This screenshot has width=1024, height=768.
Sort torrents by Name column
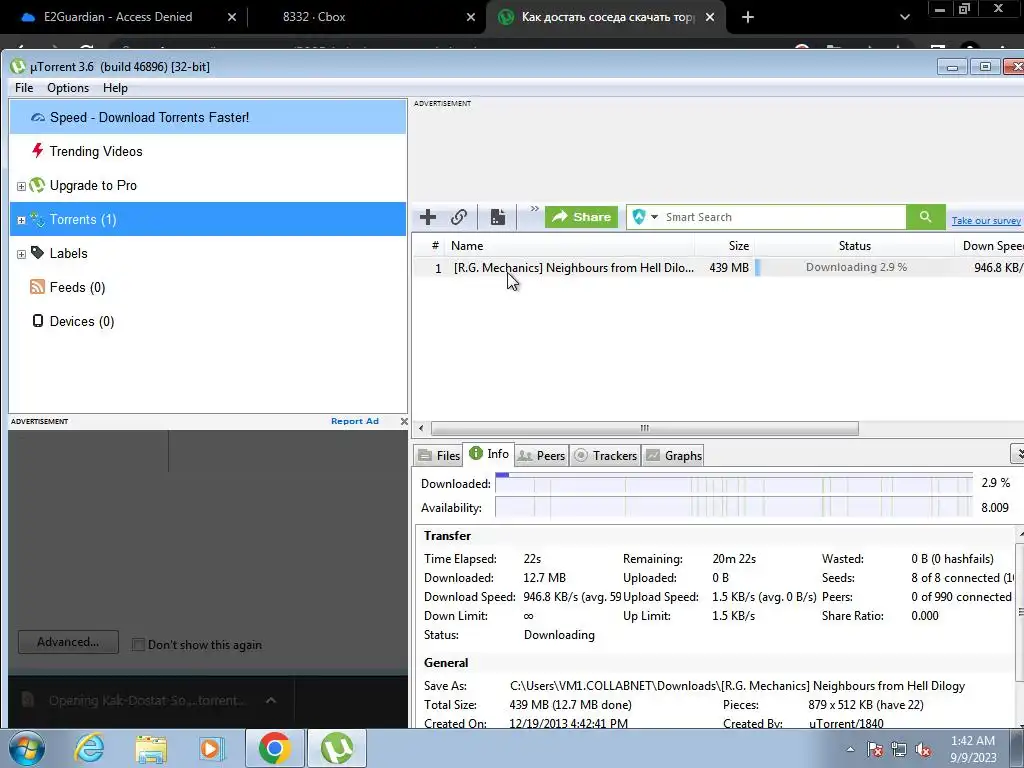[x=569, y=246]
